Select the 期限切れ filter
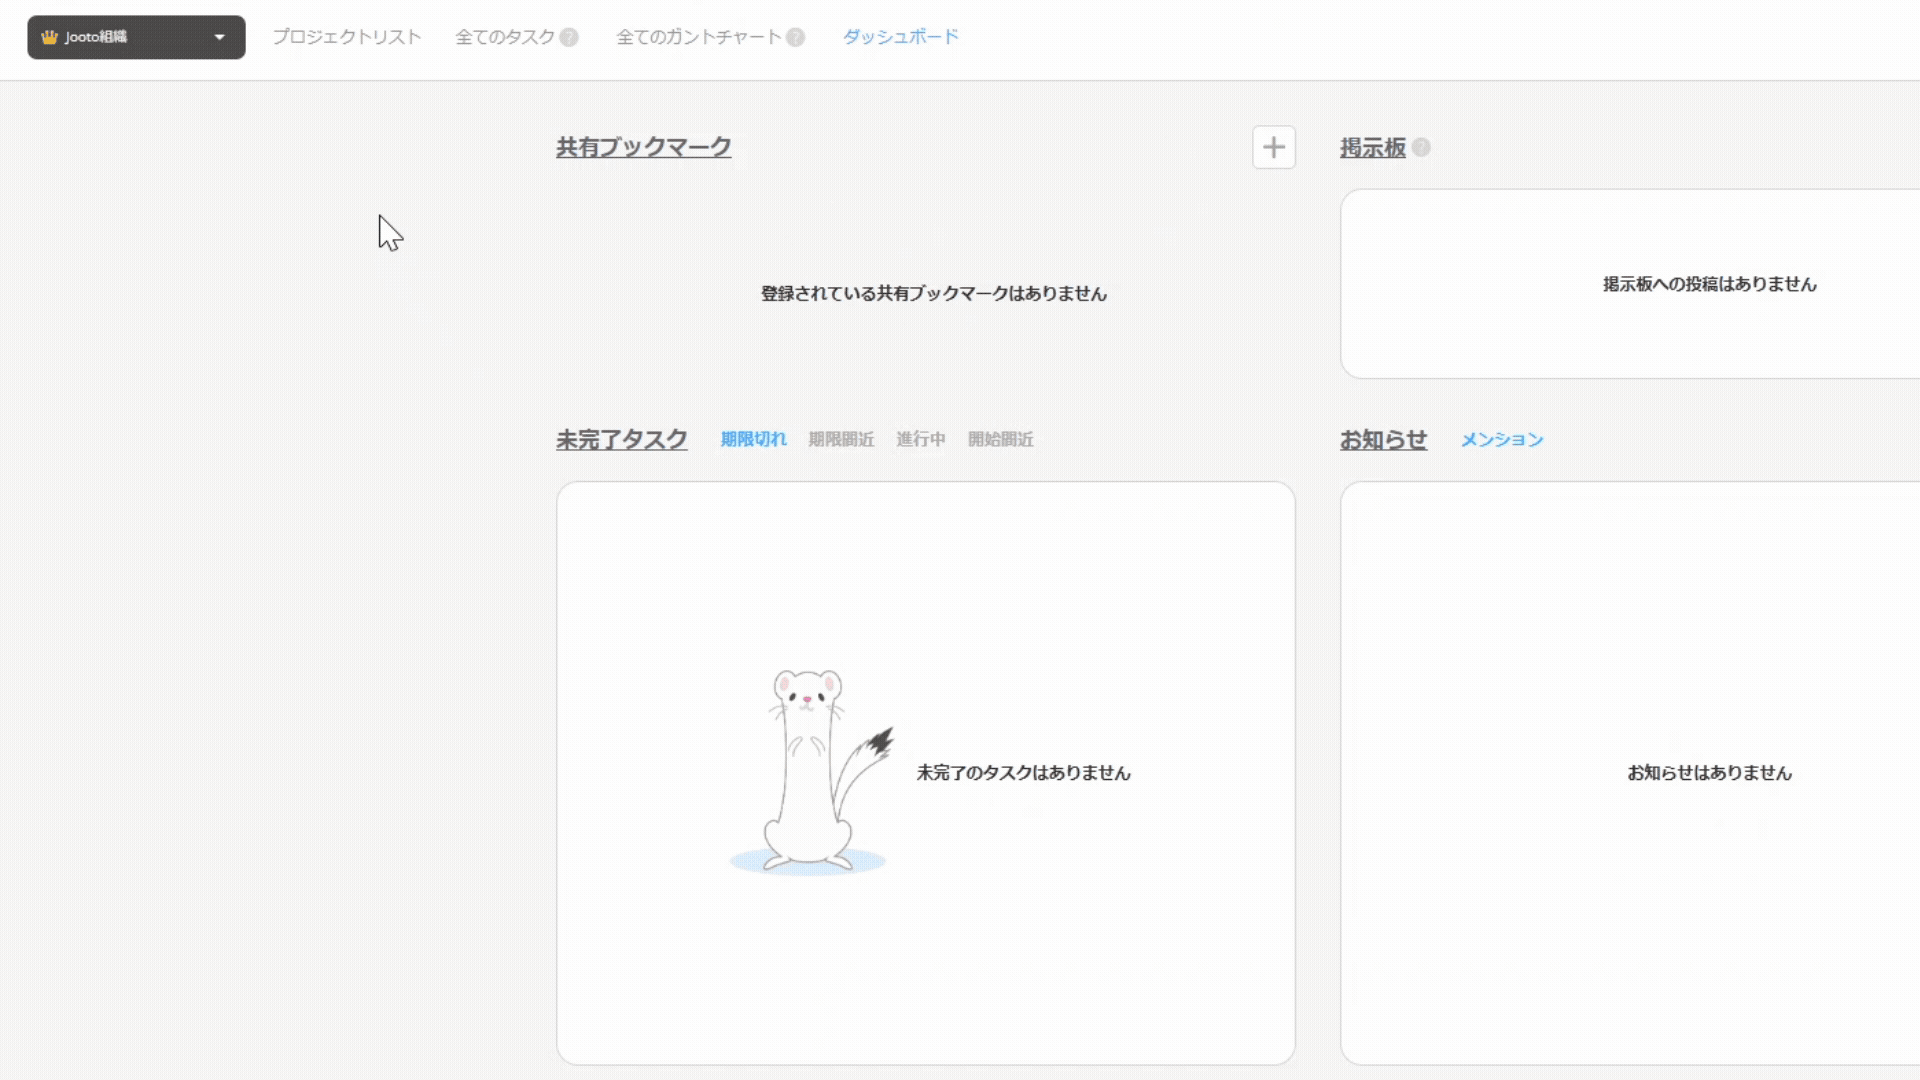The width and height of the screenshot is (1920, 1080). (x=752, y=440)
